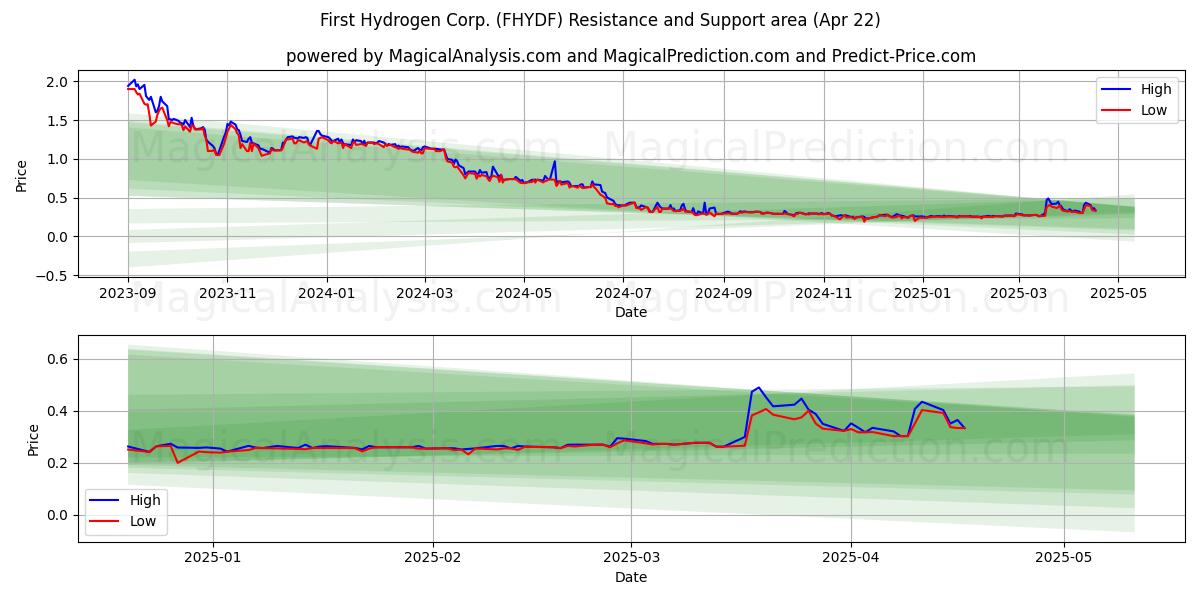Screen dimensions: 1200x600
Task: Click the blue High line swatch in bottom legend
Action: (x=106, y=501)
